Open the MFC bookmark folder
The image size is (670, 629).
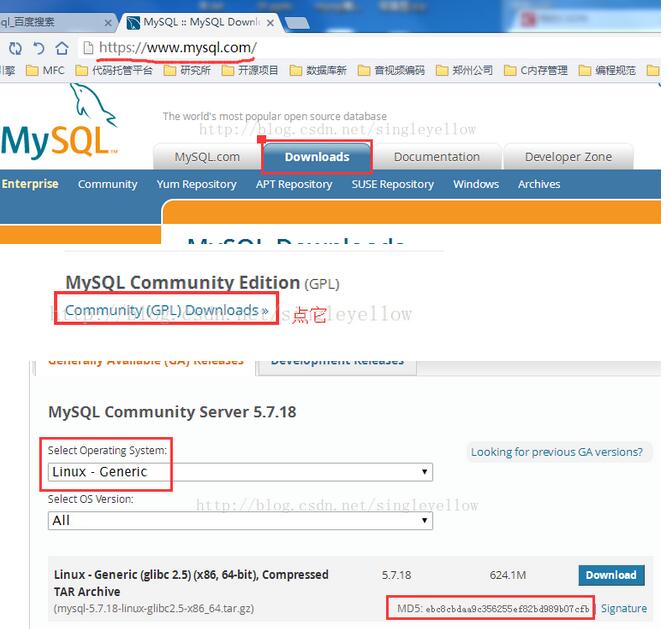45,70
